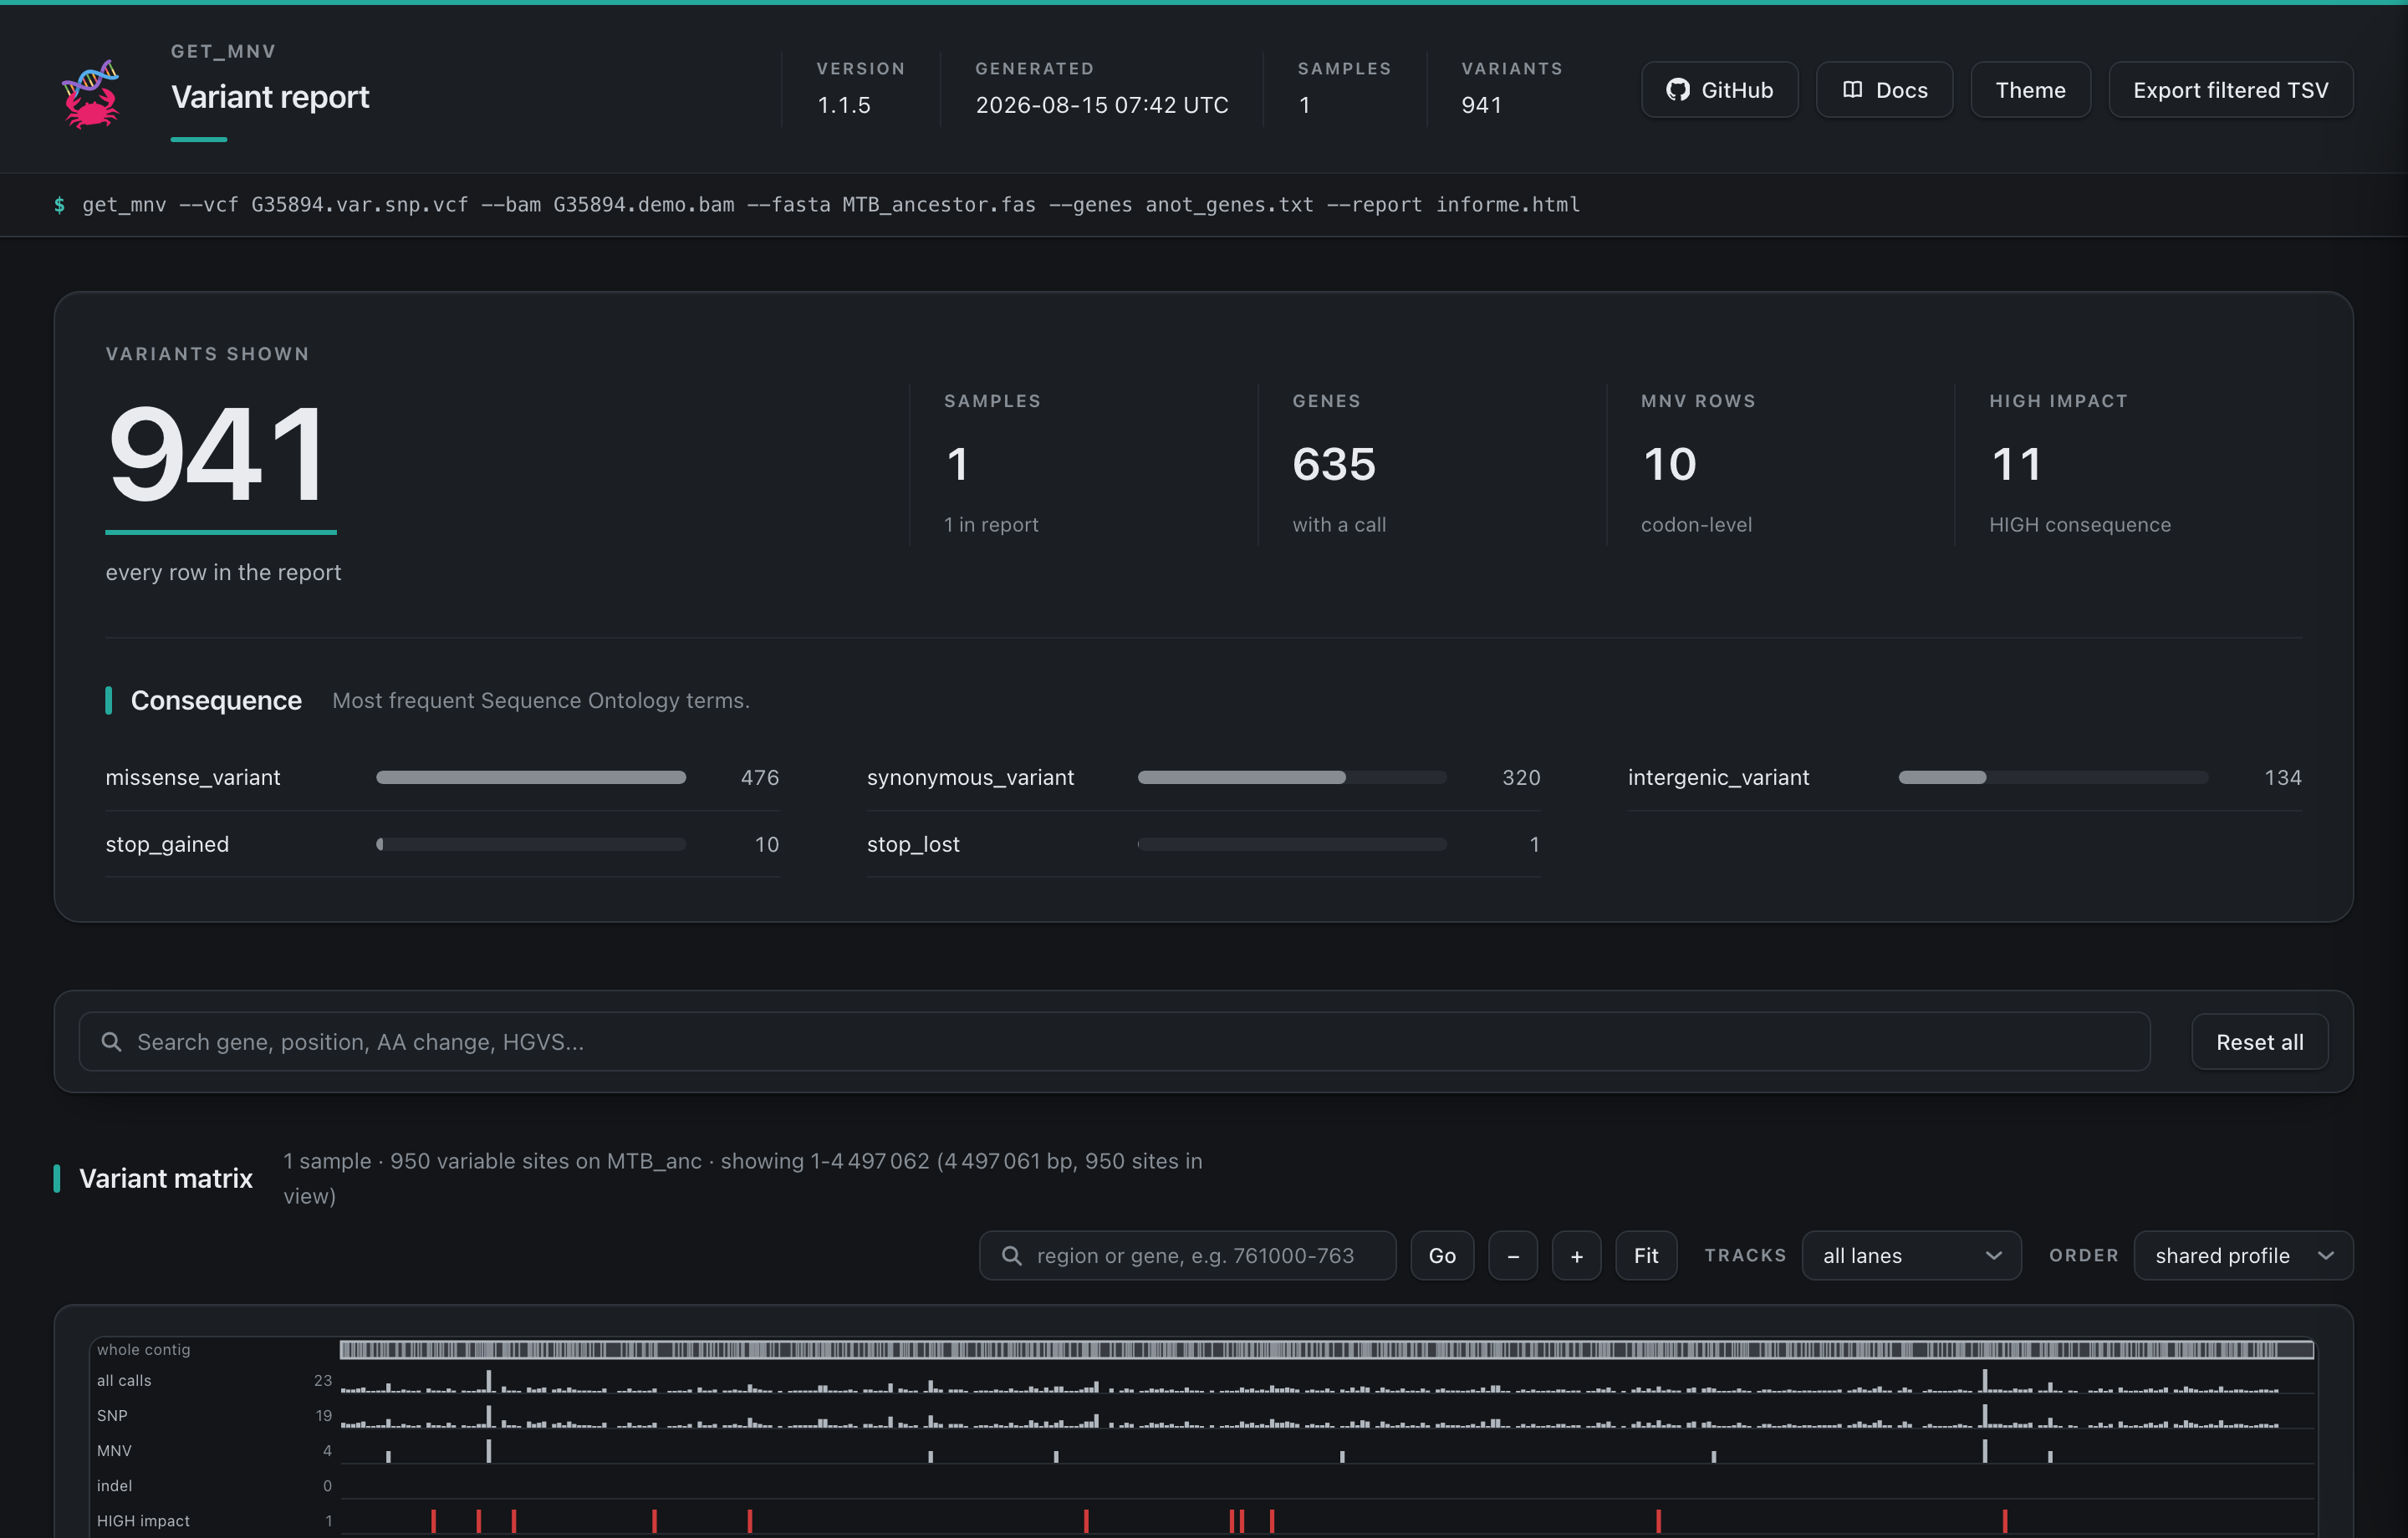This screenshot has height=1538, width=2408.
Task: Click the 941 variants shown number
Action: click(x=217, y=453)
